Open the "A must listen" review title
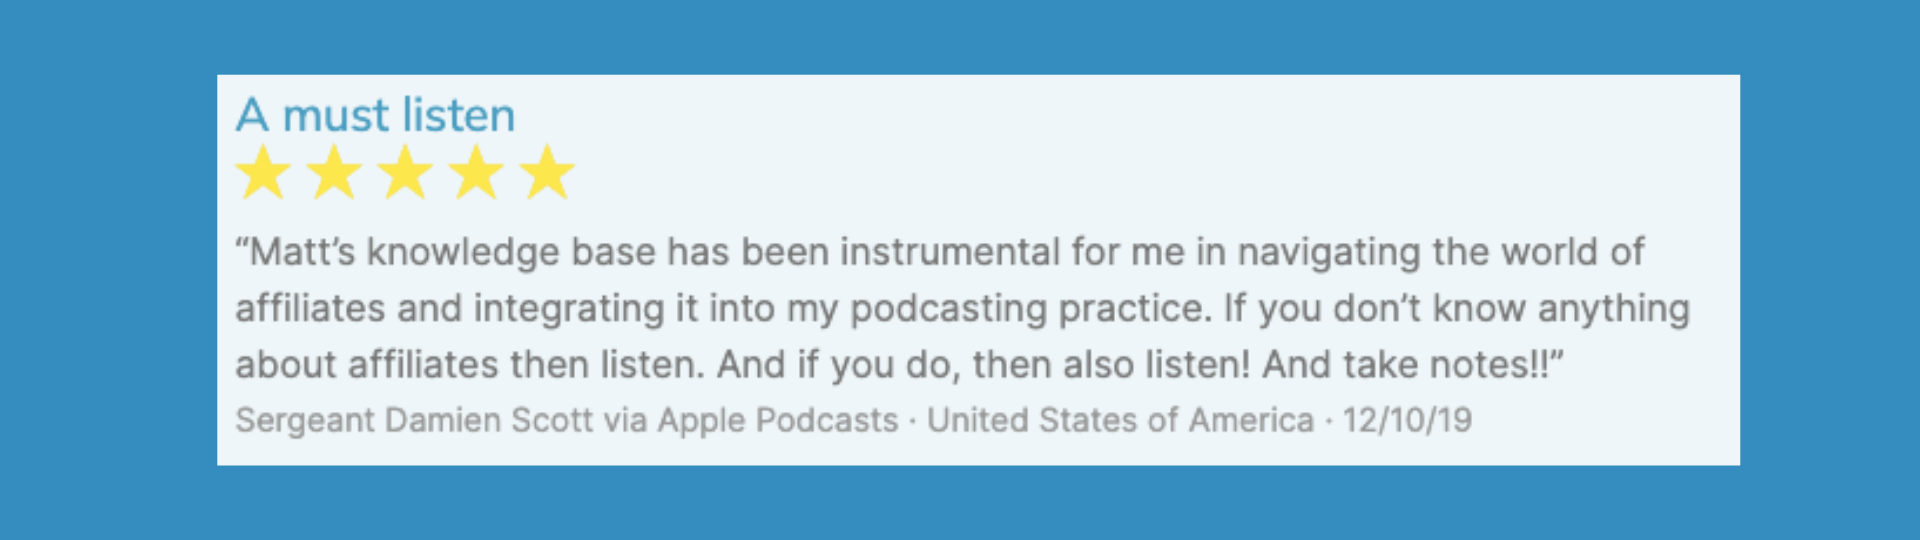This screenshot has width=1920, height=540. pos(375,115)
